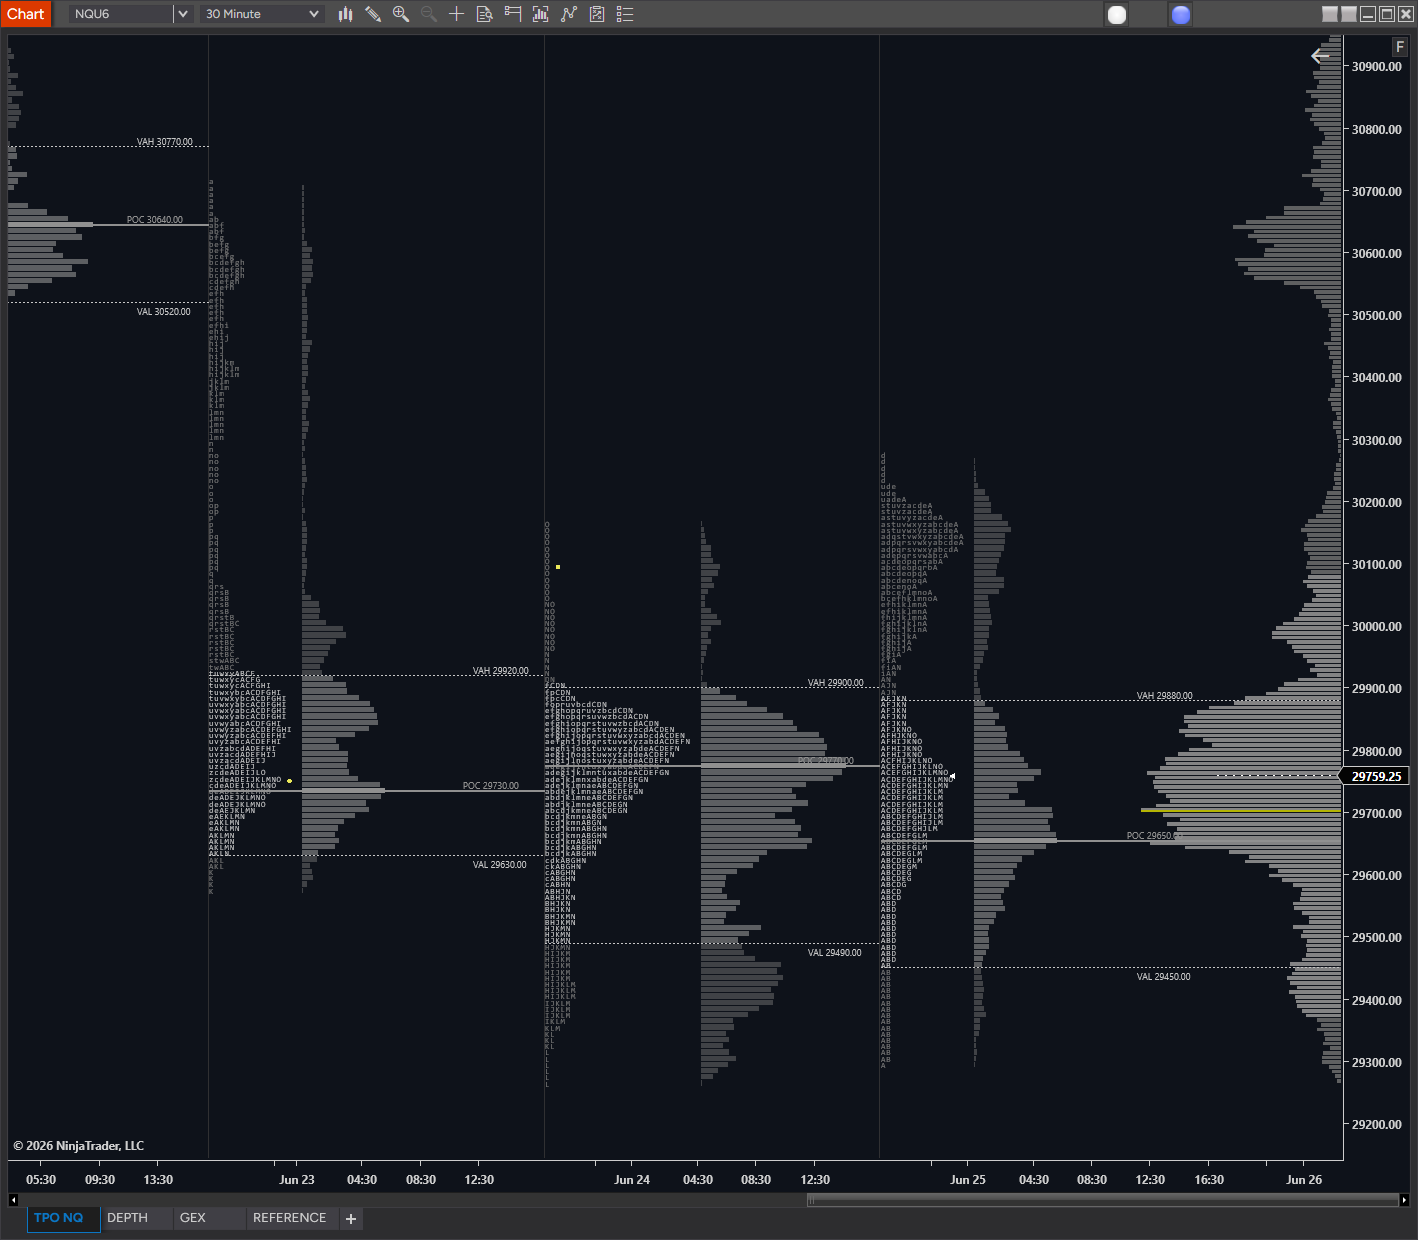
Task: Click the VAL 29630.00 label
Action: 500,865
